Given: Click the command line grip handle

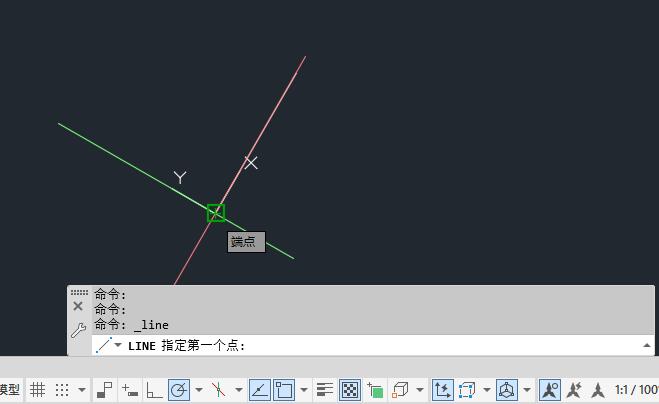Looking at the screenshot, I should click(x=79, y=292).
